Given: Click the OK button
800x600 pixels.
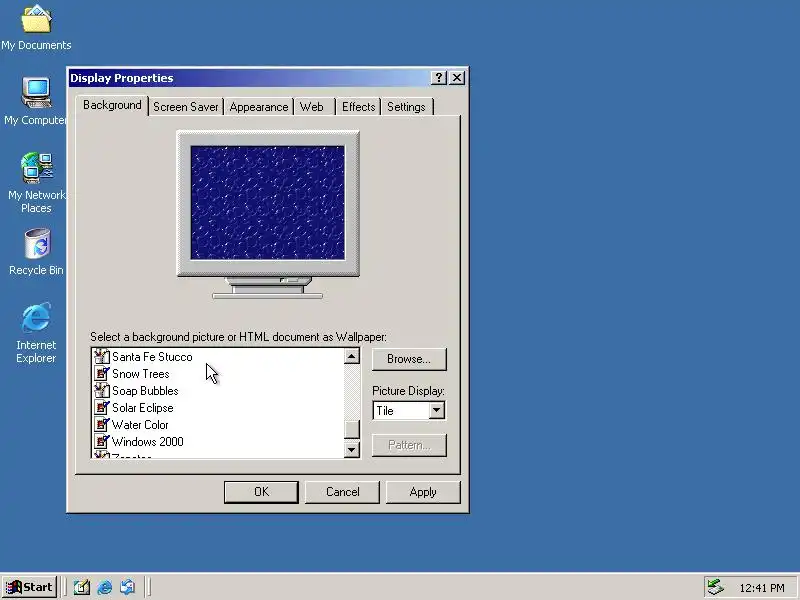Looking at the screenshot, I should click(261, 492).
